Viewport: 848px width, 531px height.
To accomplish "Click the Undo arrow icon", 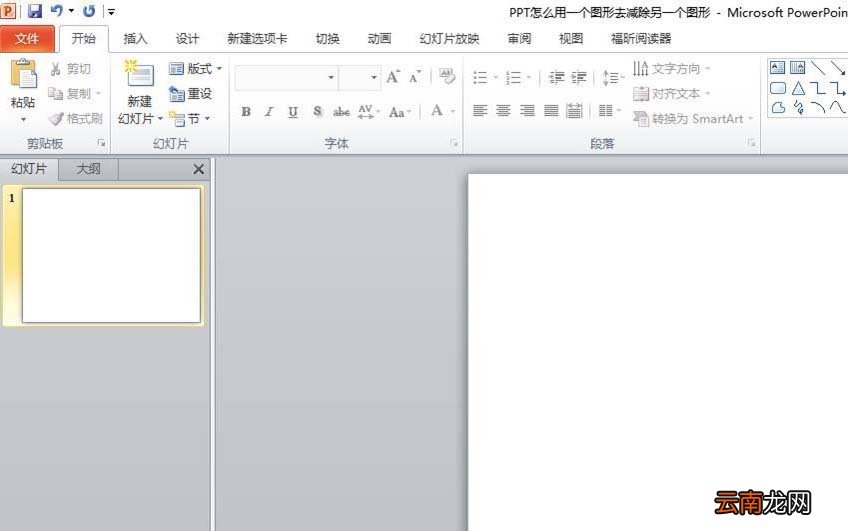I will [56, 10].
